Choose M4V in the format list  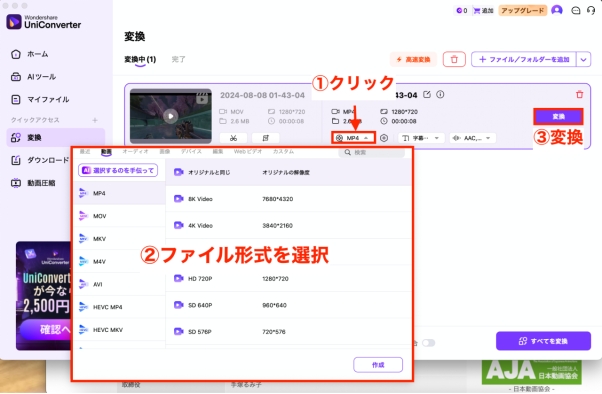click(x=119, y=262)
